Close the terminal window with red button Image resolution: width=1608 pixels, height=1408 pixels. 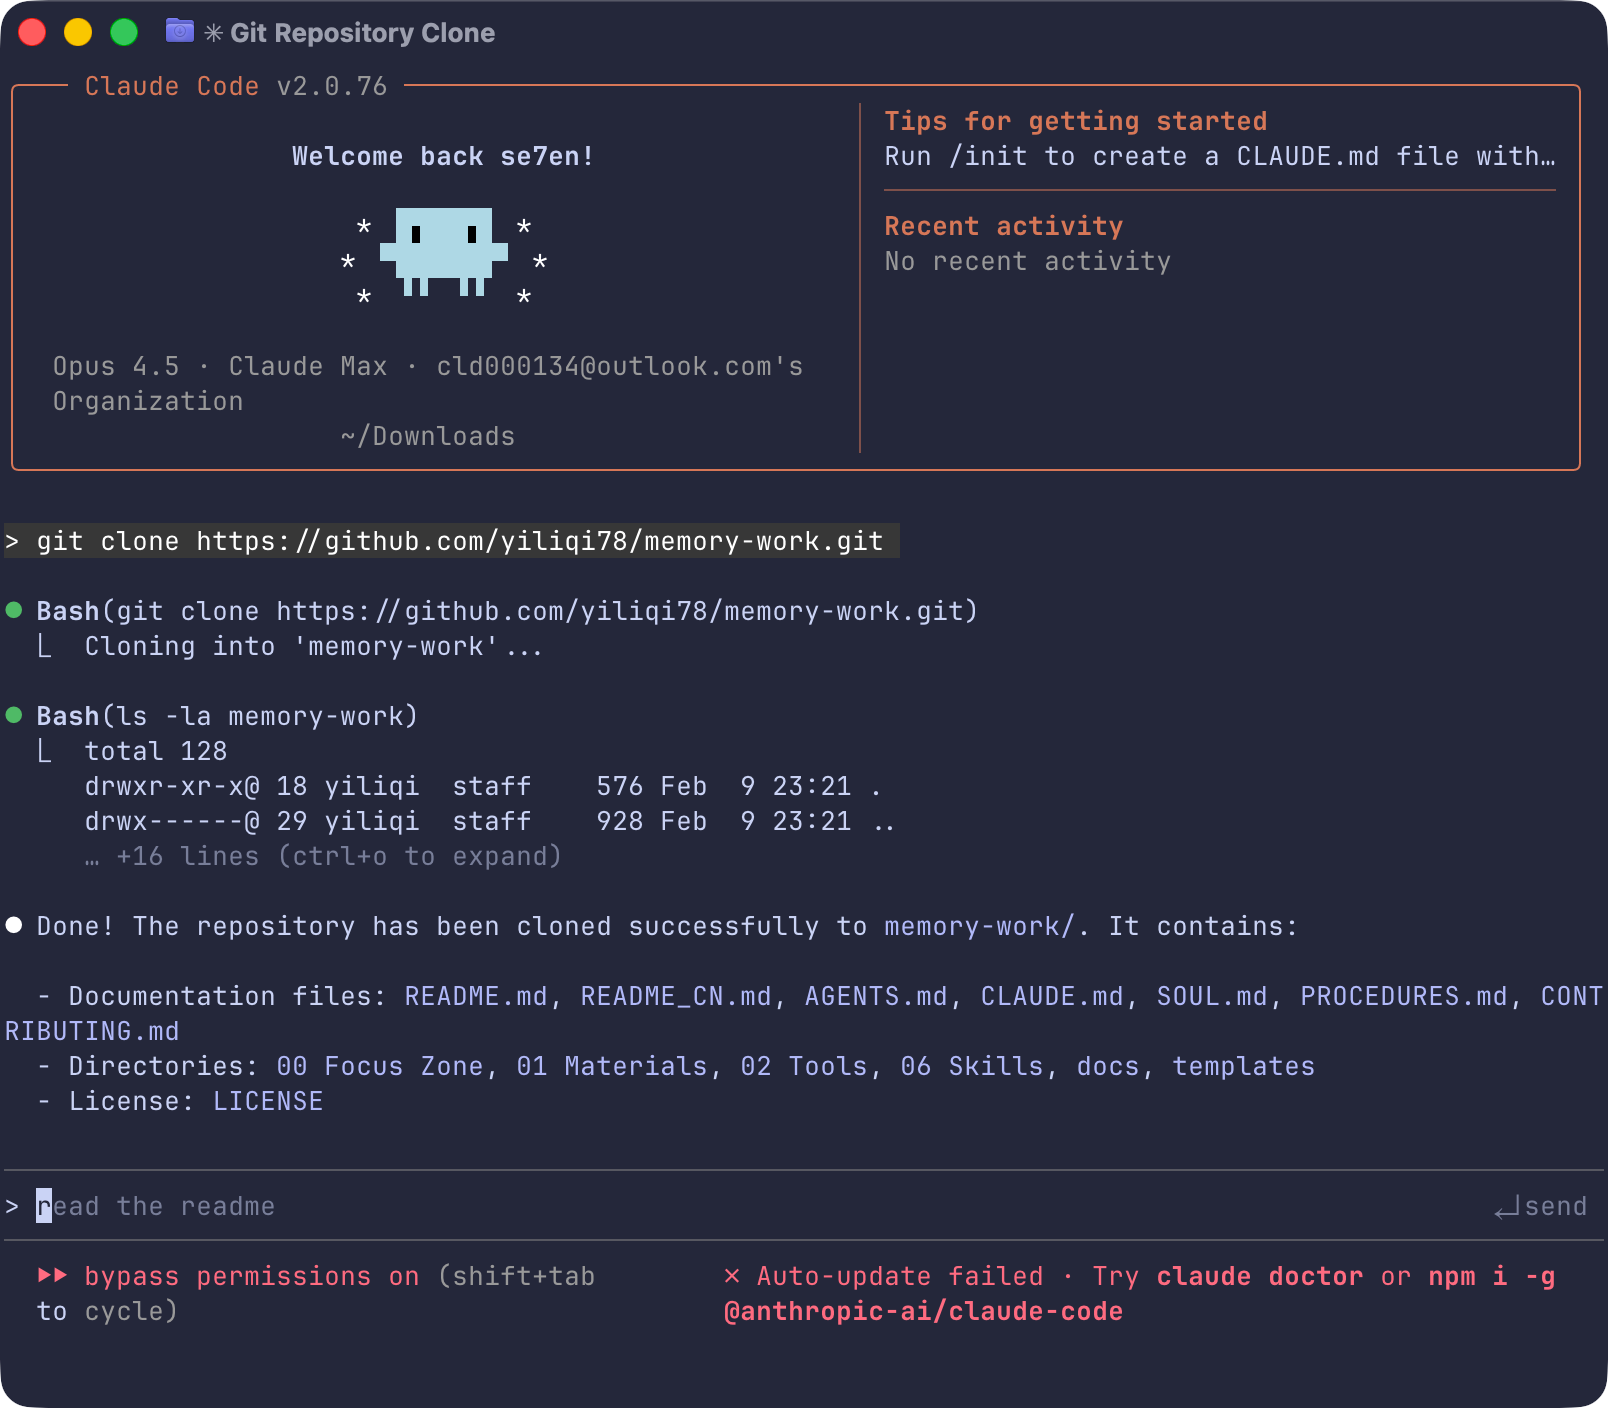click(32, 32)
